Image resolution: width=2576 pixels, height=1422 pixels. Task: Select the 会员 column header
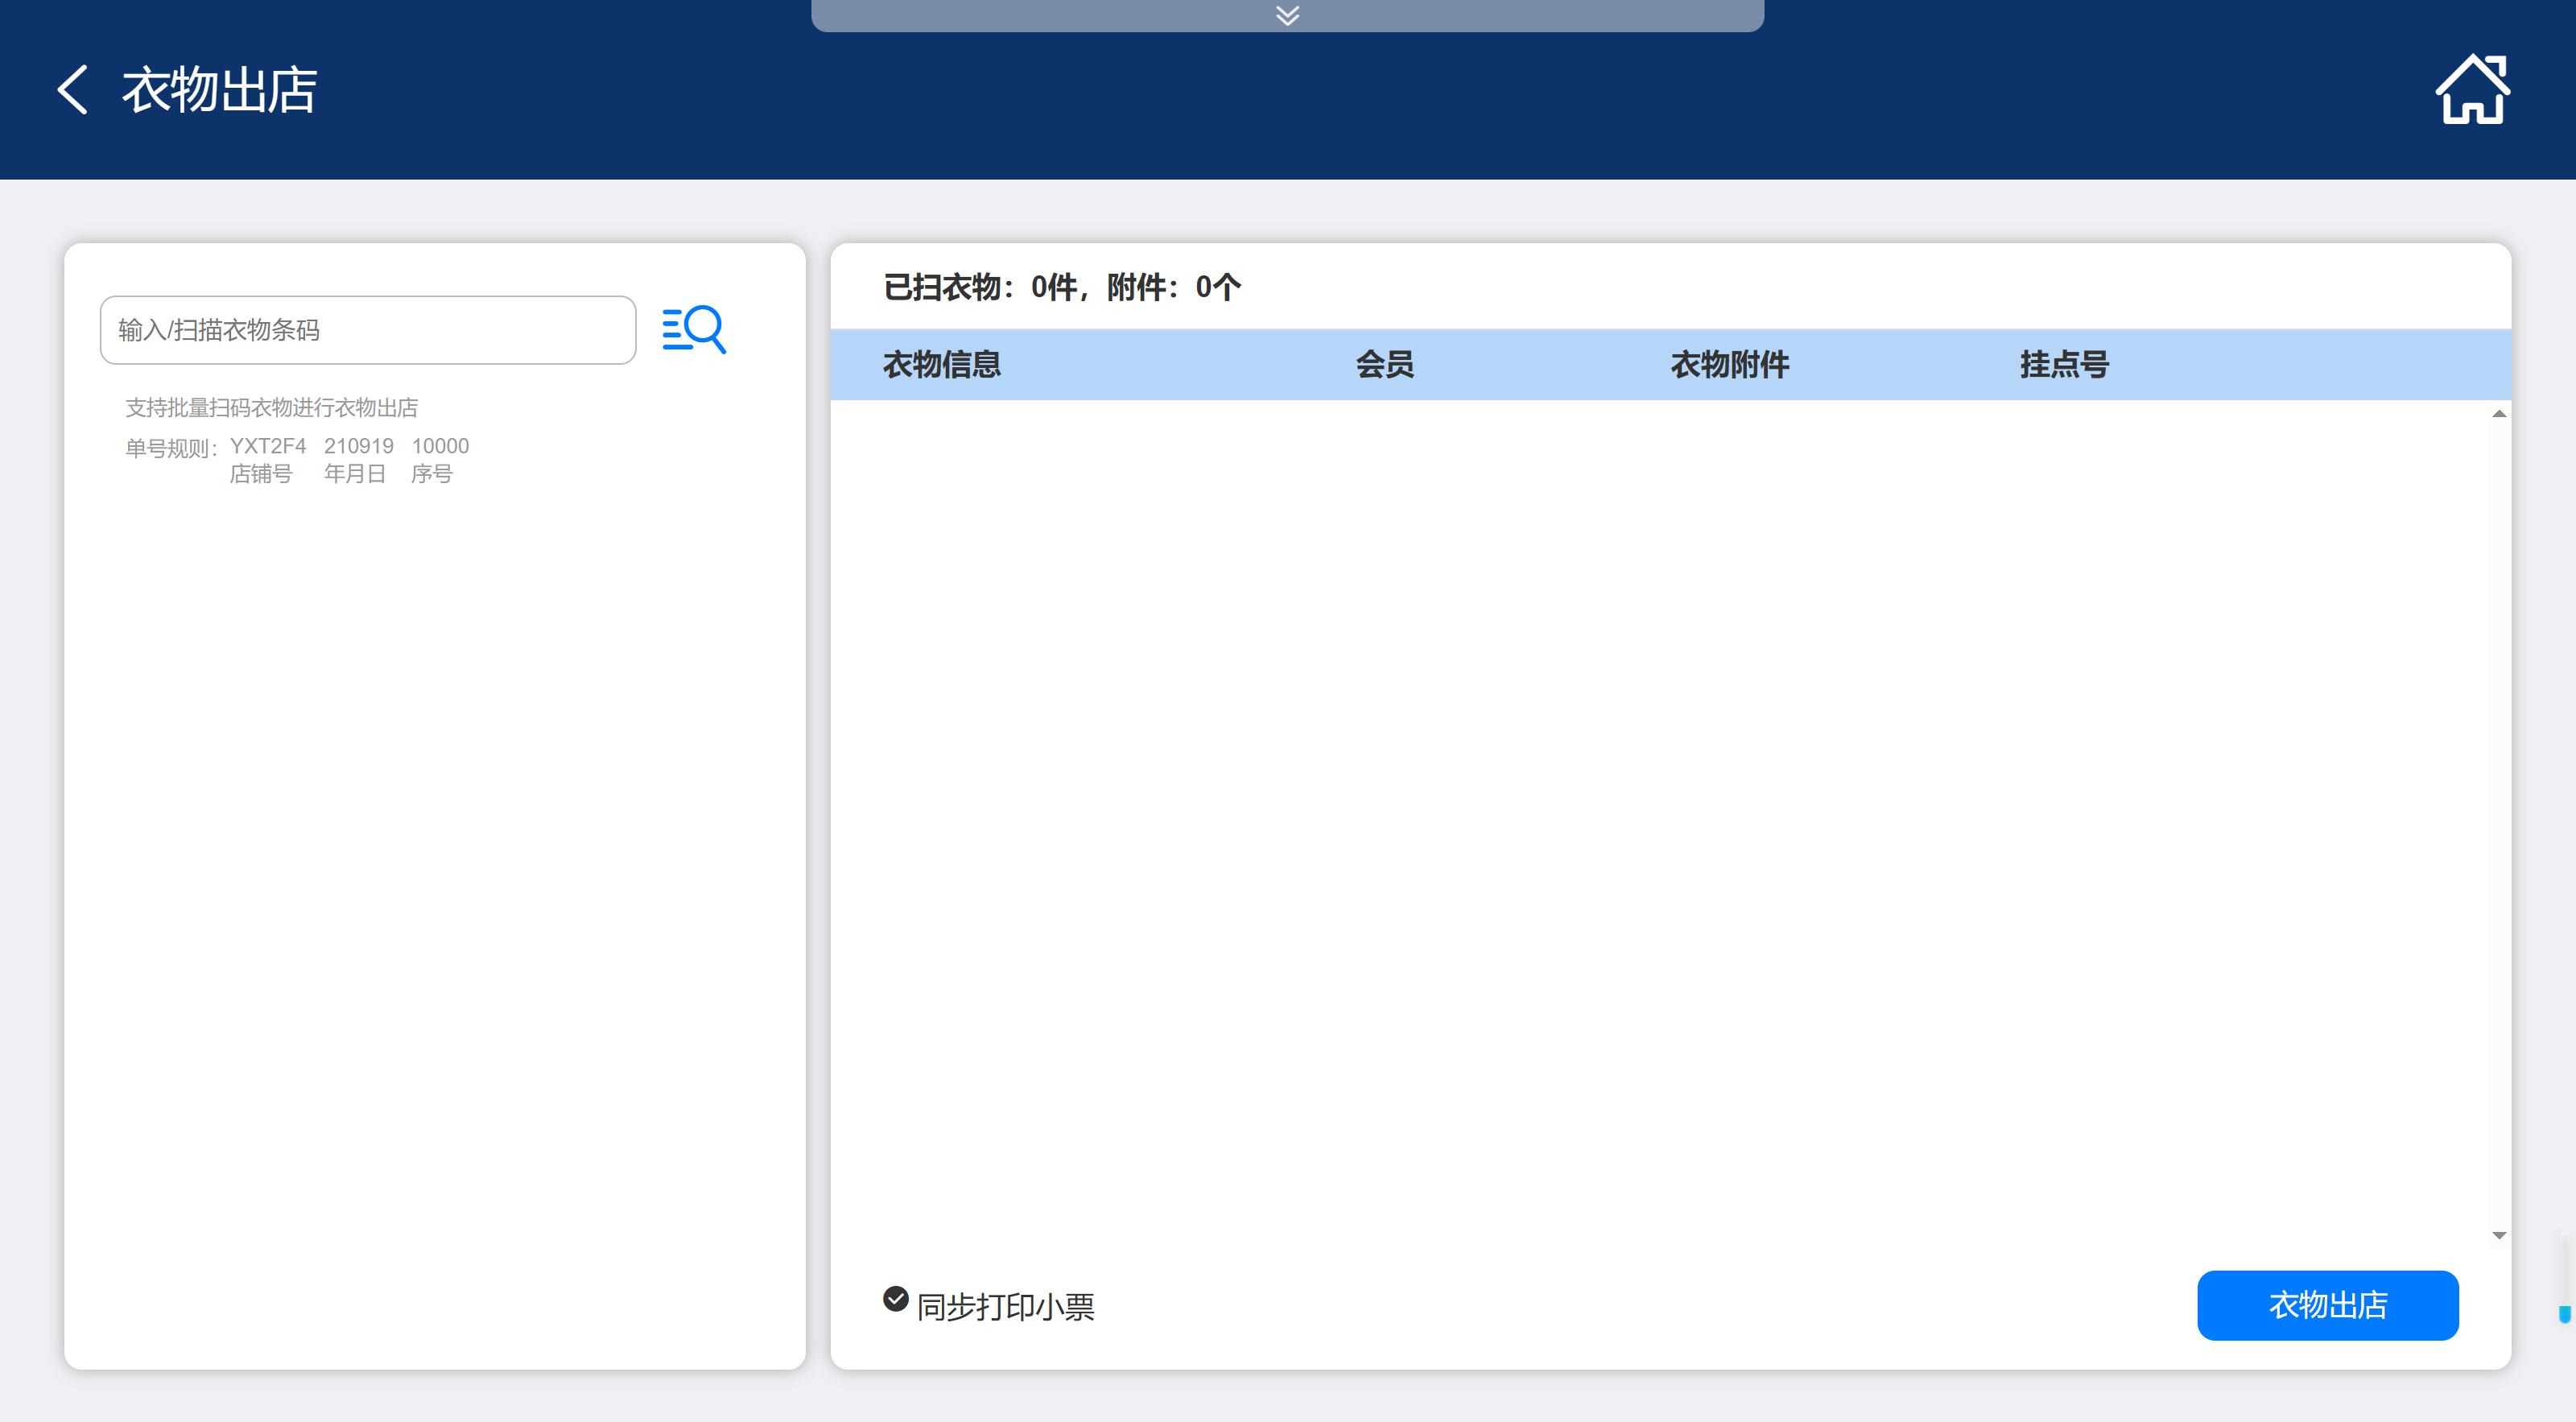(x=1384, y=364)
